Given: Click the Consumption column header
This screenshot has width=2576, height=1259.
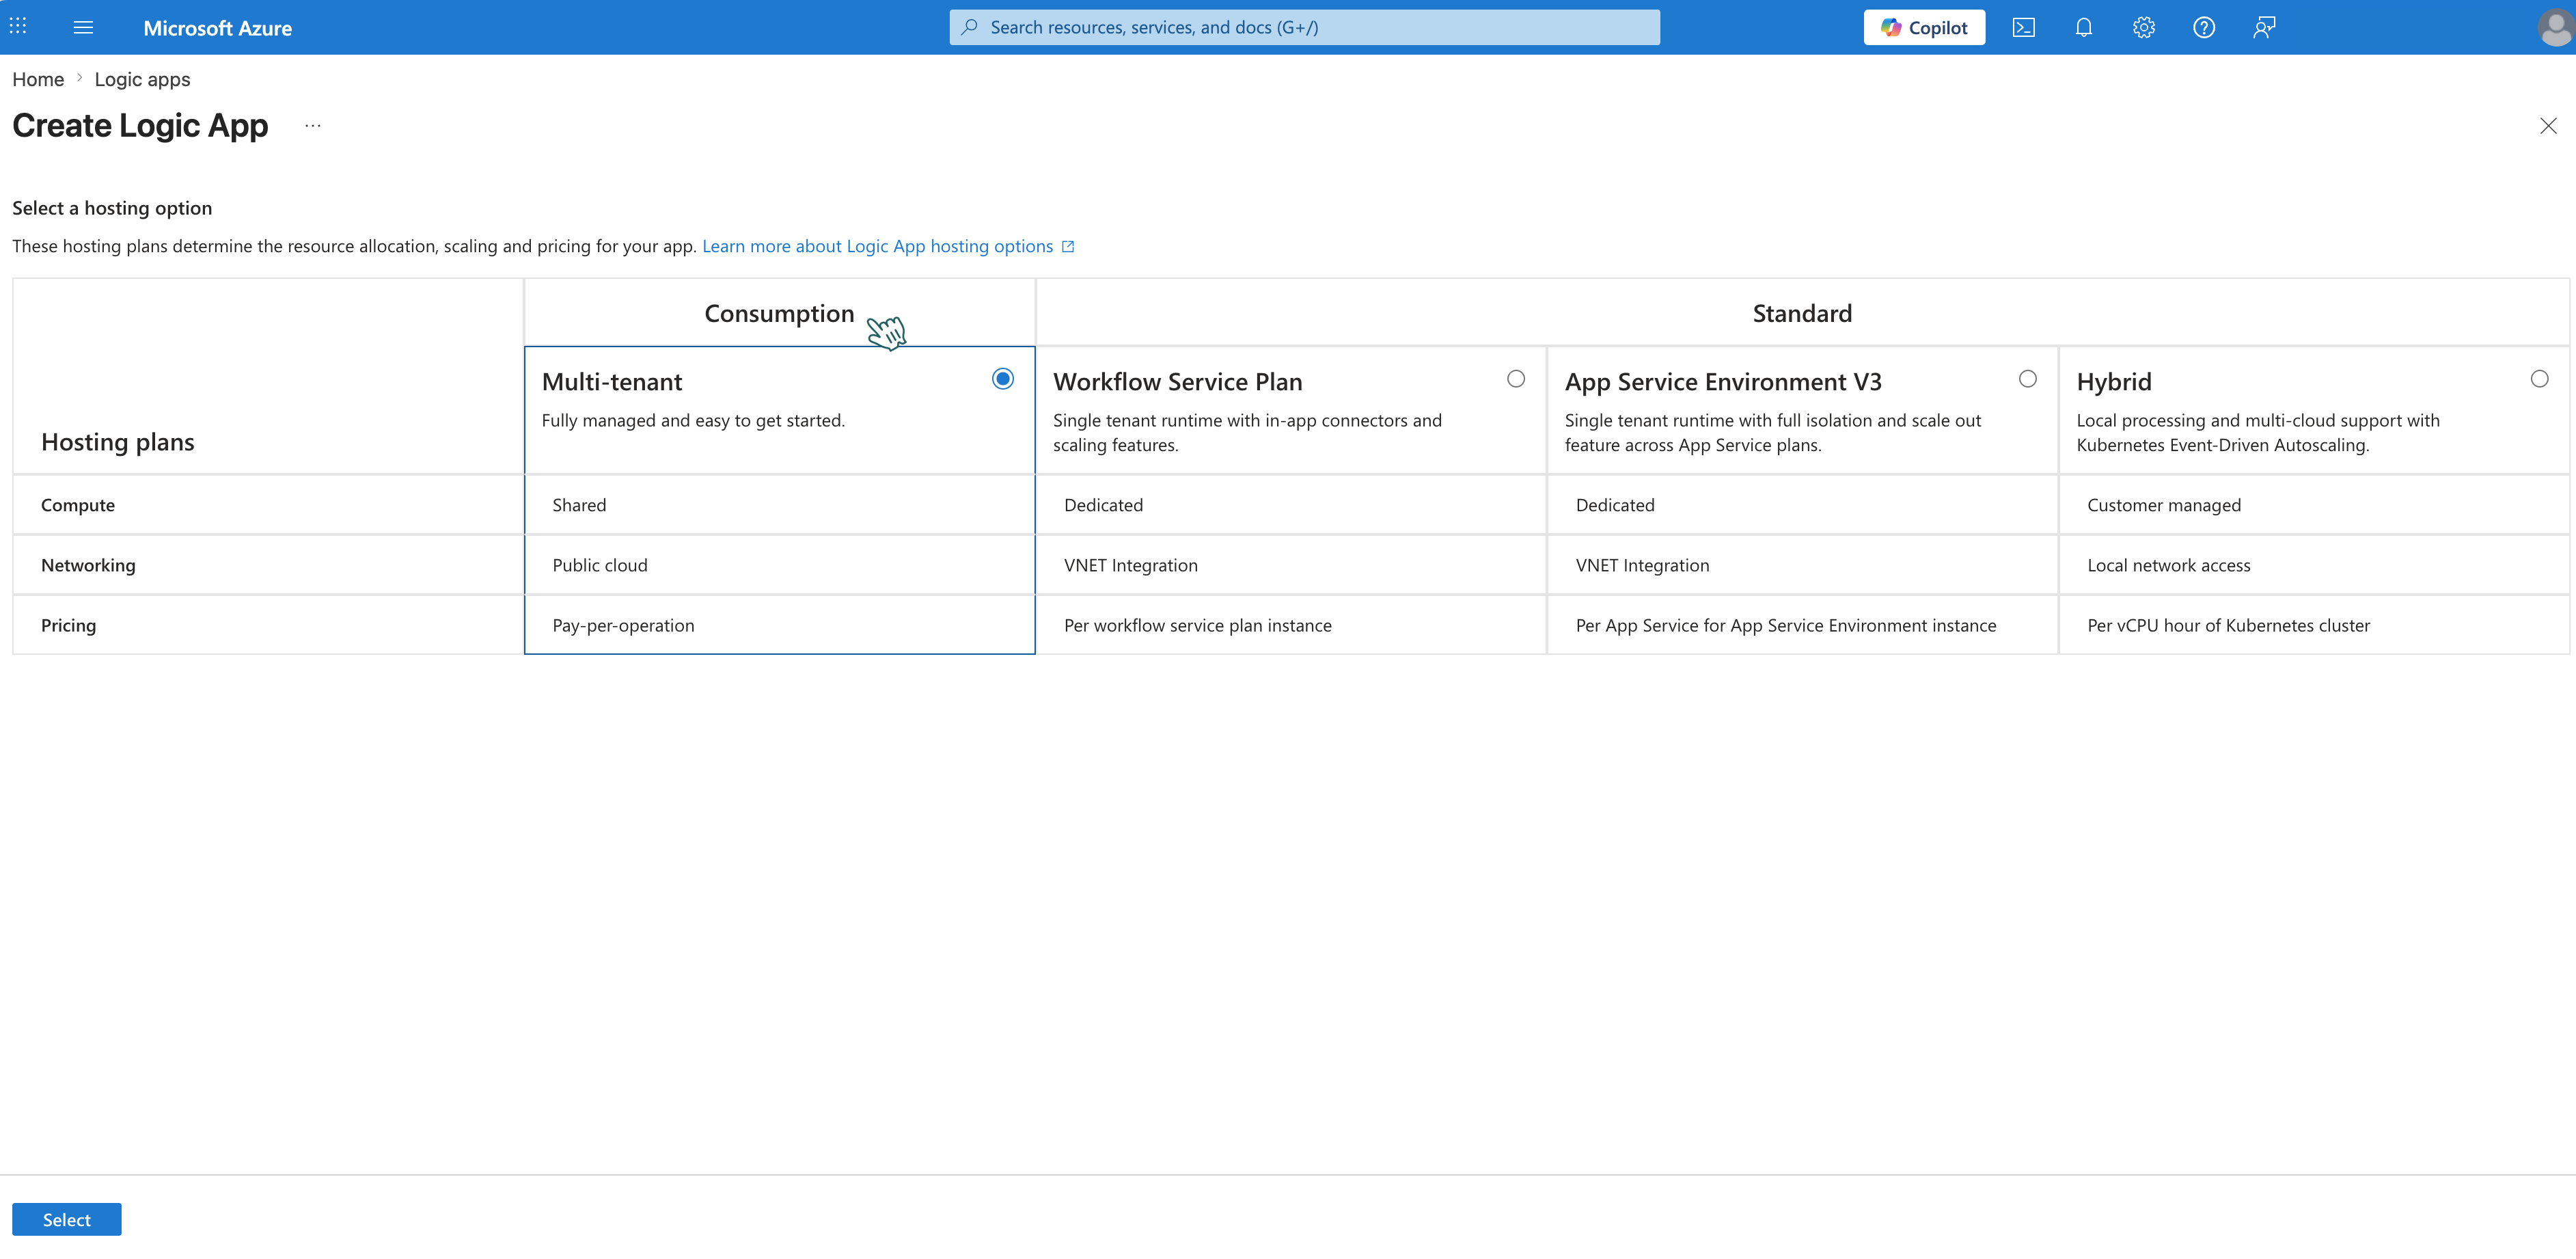Looking at the screenshot, I should pyautogui.click(x=779, y=313).
